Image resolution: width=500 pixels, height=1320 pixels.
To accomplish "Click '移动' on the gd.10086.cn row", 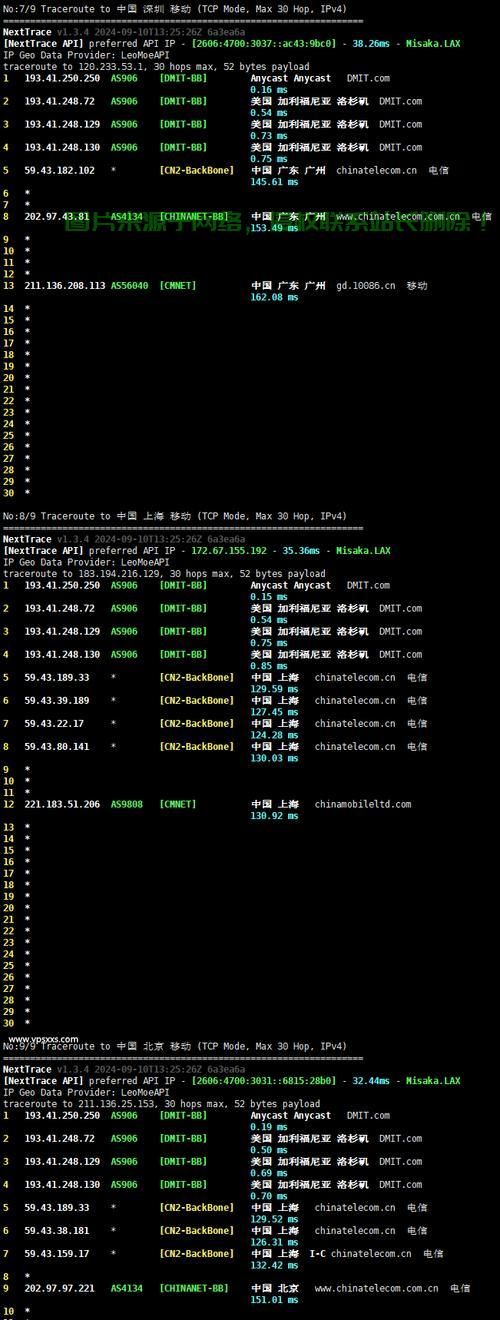I will point(417,285).
